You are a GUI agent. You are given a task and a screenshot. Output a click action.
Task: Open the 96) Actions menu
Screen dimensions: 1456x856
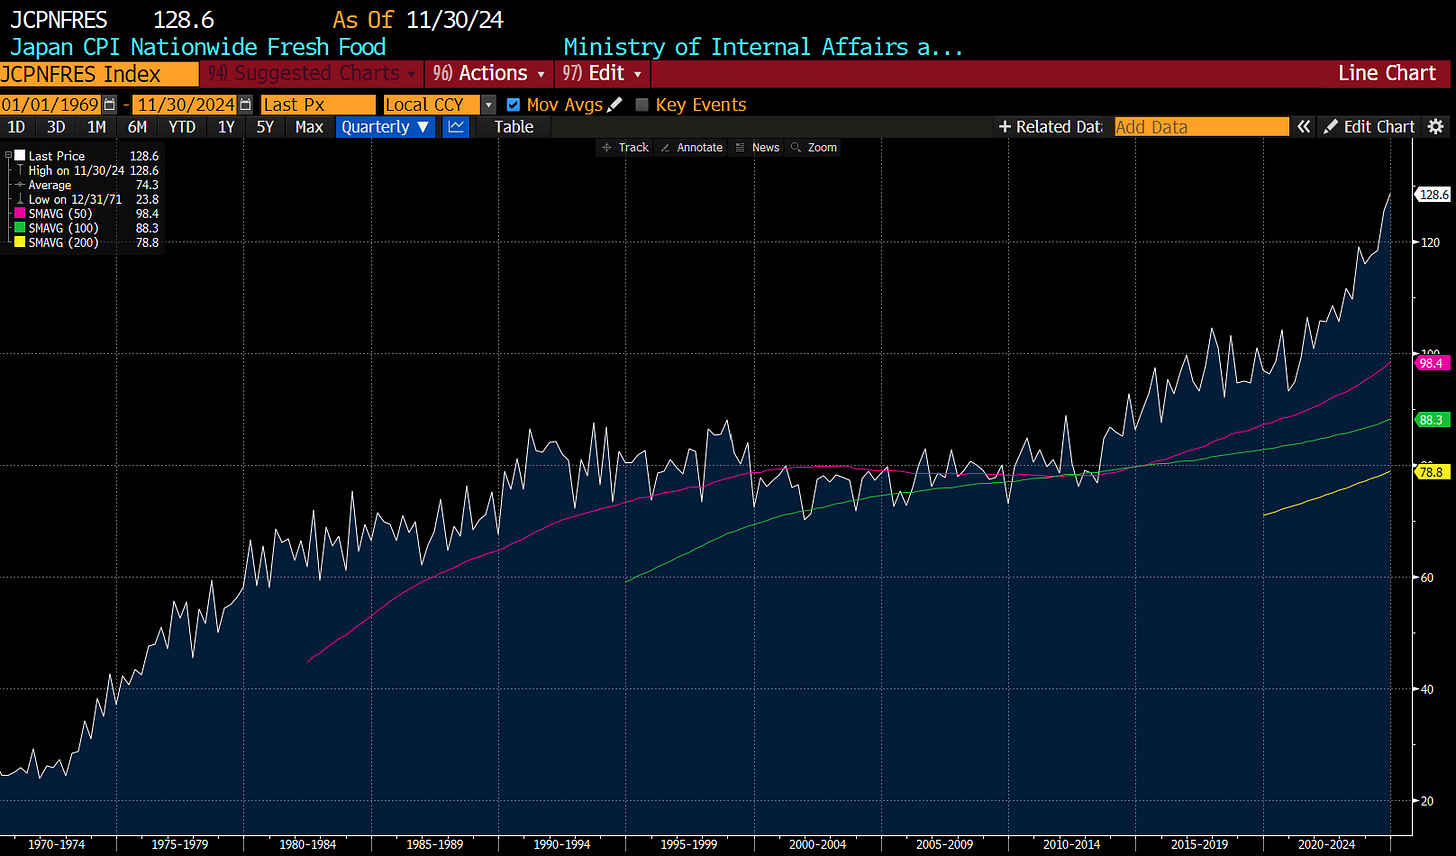(490, 73)
